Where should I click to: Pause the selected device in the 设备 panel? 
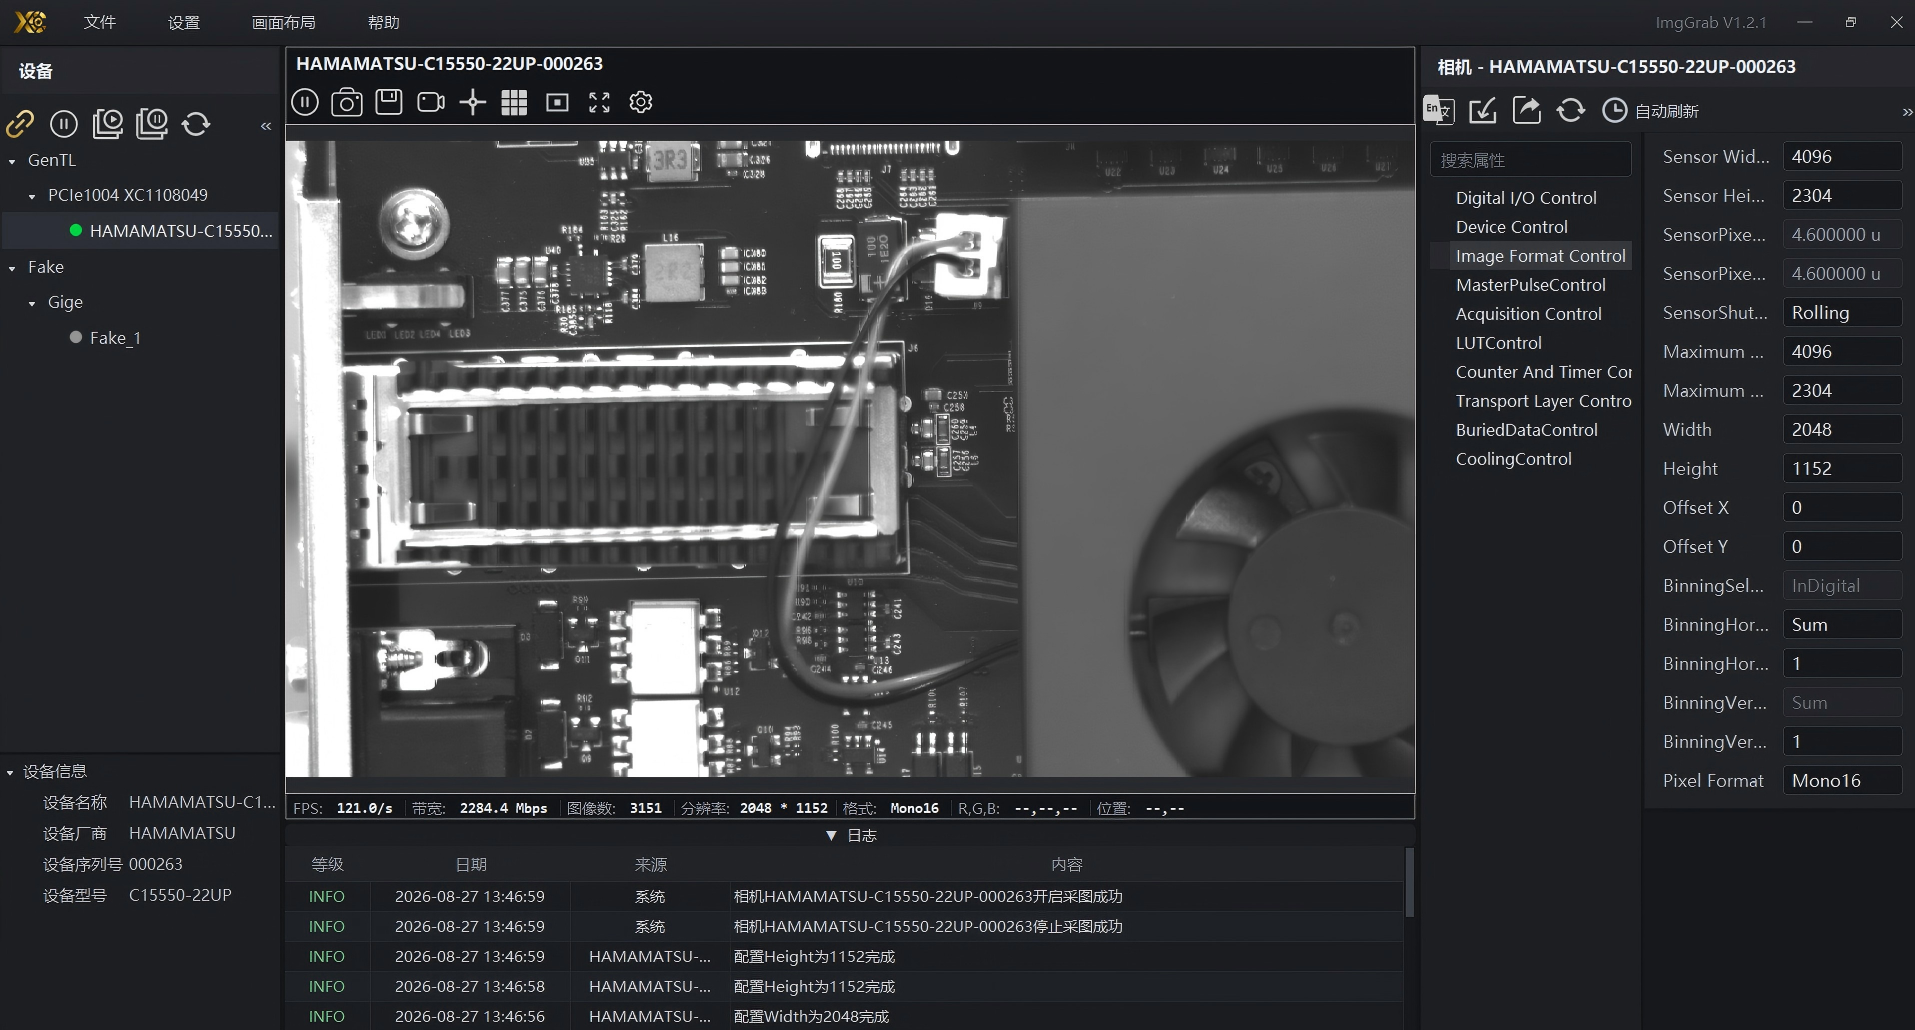64,124
